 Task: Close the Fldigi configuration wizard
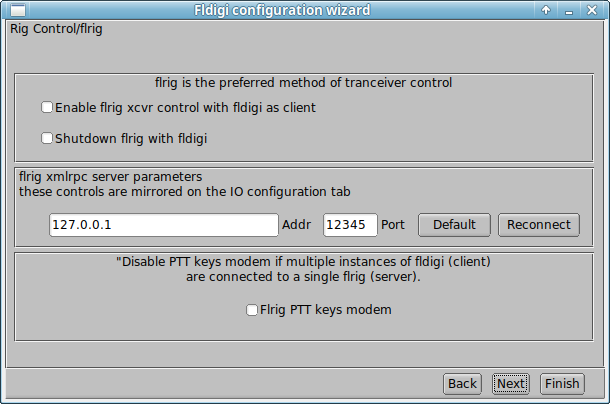click(x=592, y=10)
